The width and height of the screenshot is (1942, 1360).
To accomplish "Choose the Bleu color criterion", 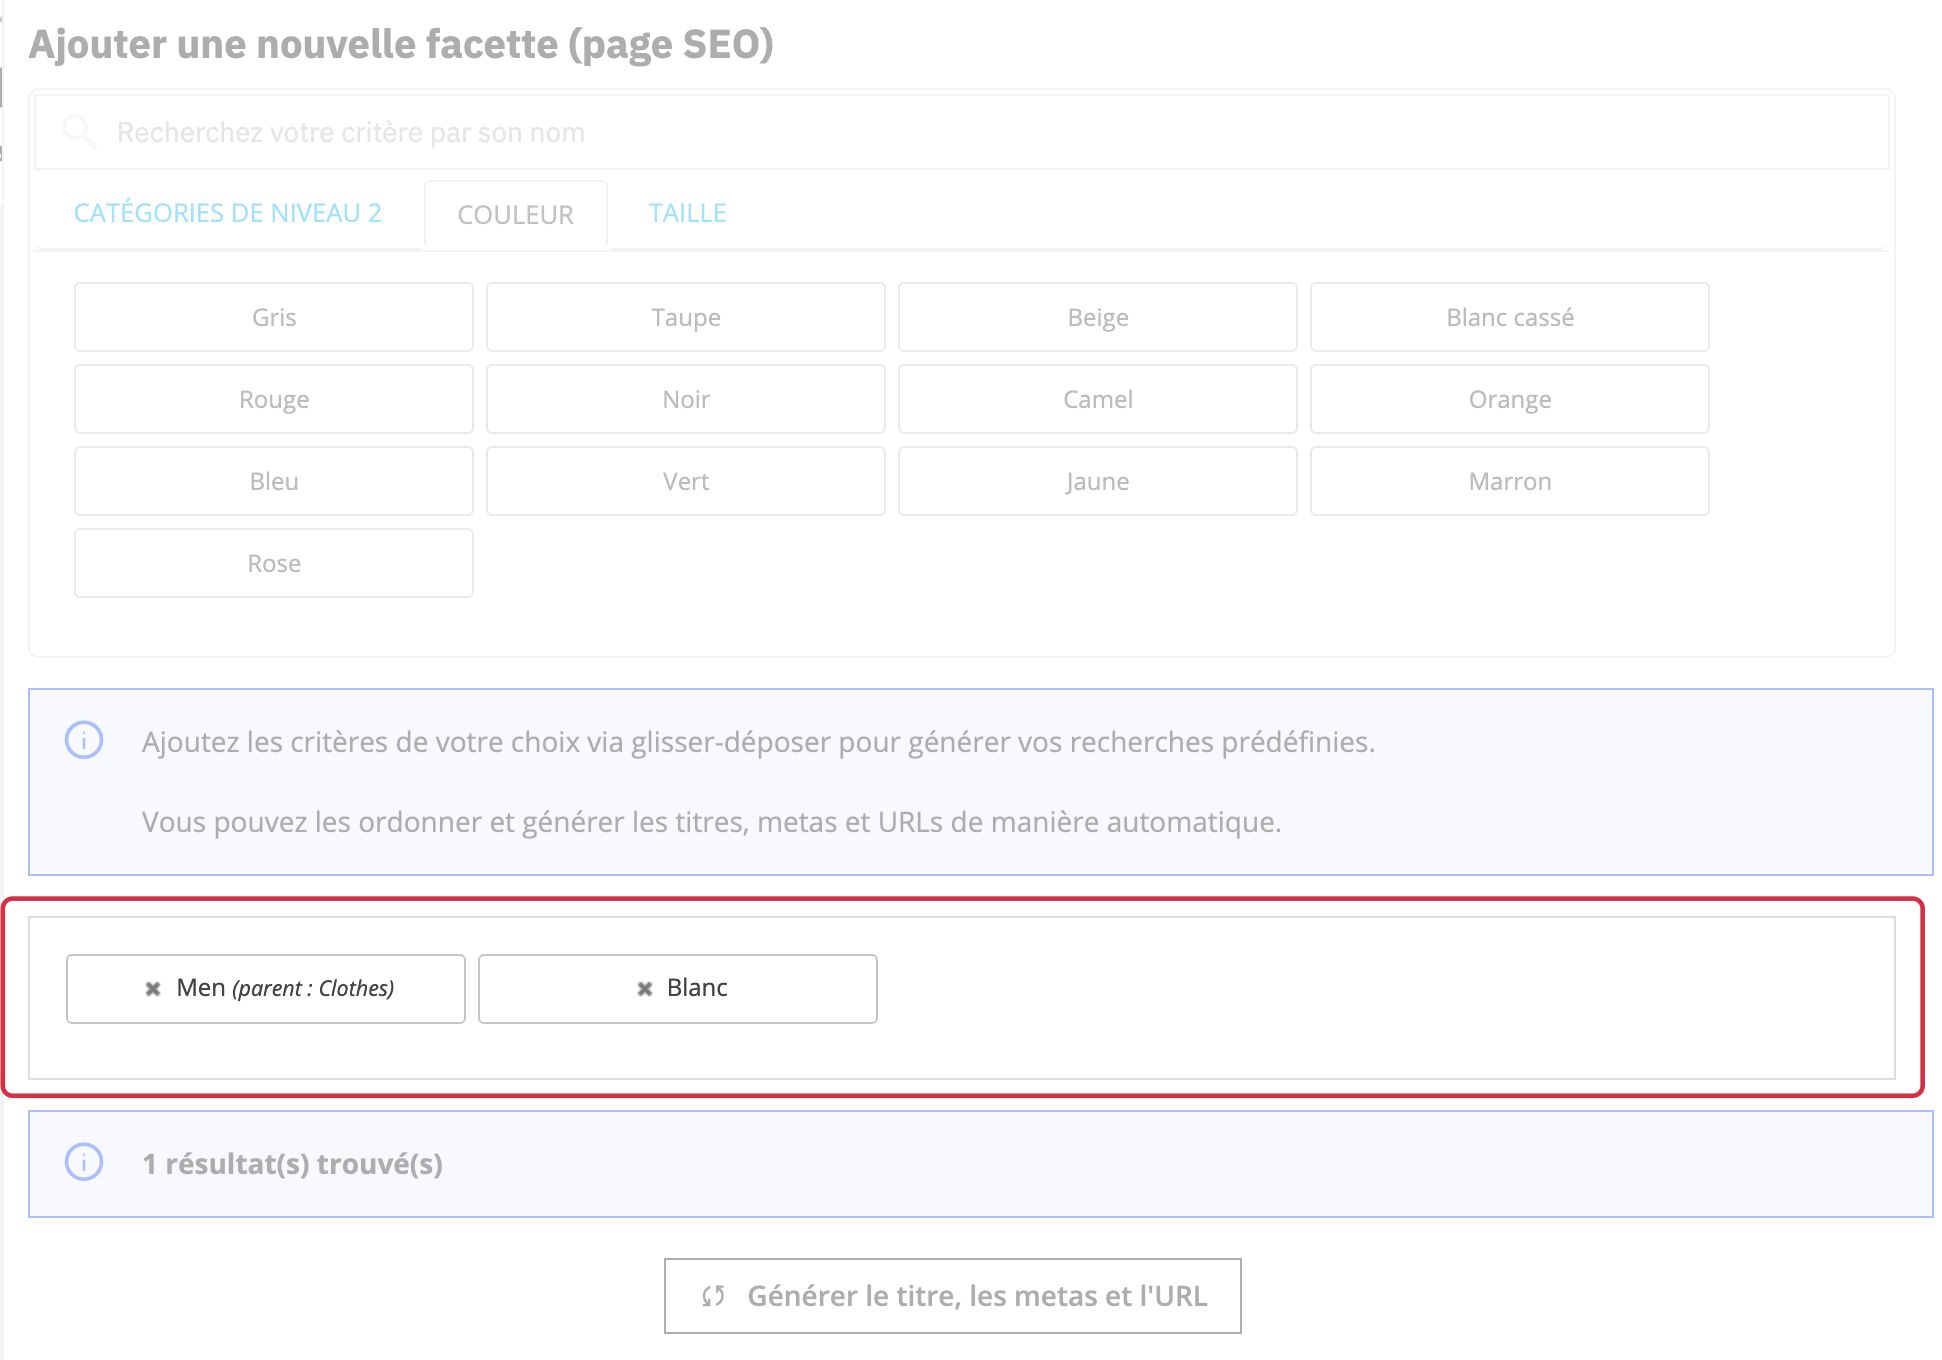I will (x=274, y=481).
